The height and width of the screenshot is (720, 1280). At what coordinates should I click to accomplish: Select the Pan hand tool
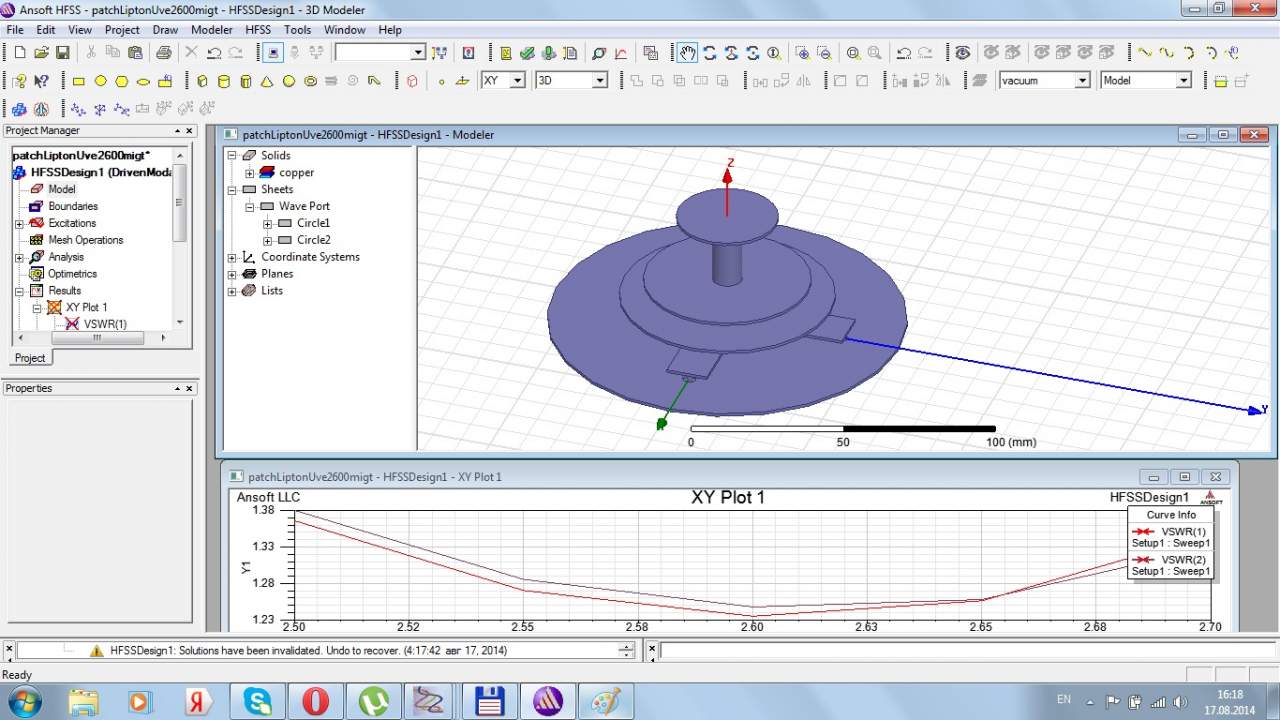pos(687,53)
